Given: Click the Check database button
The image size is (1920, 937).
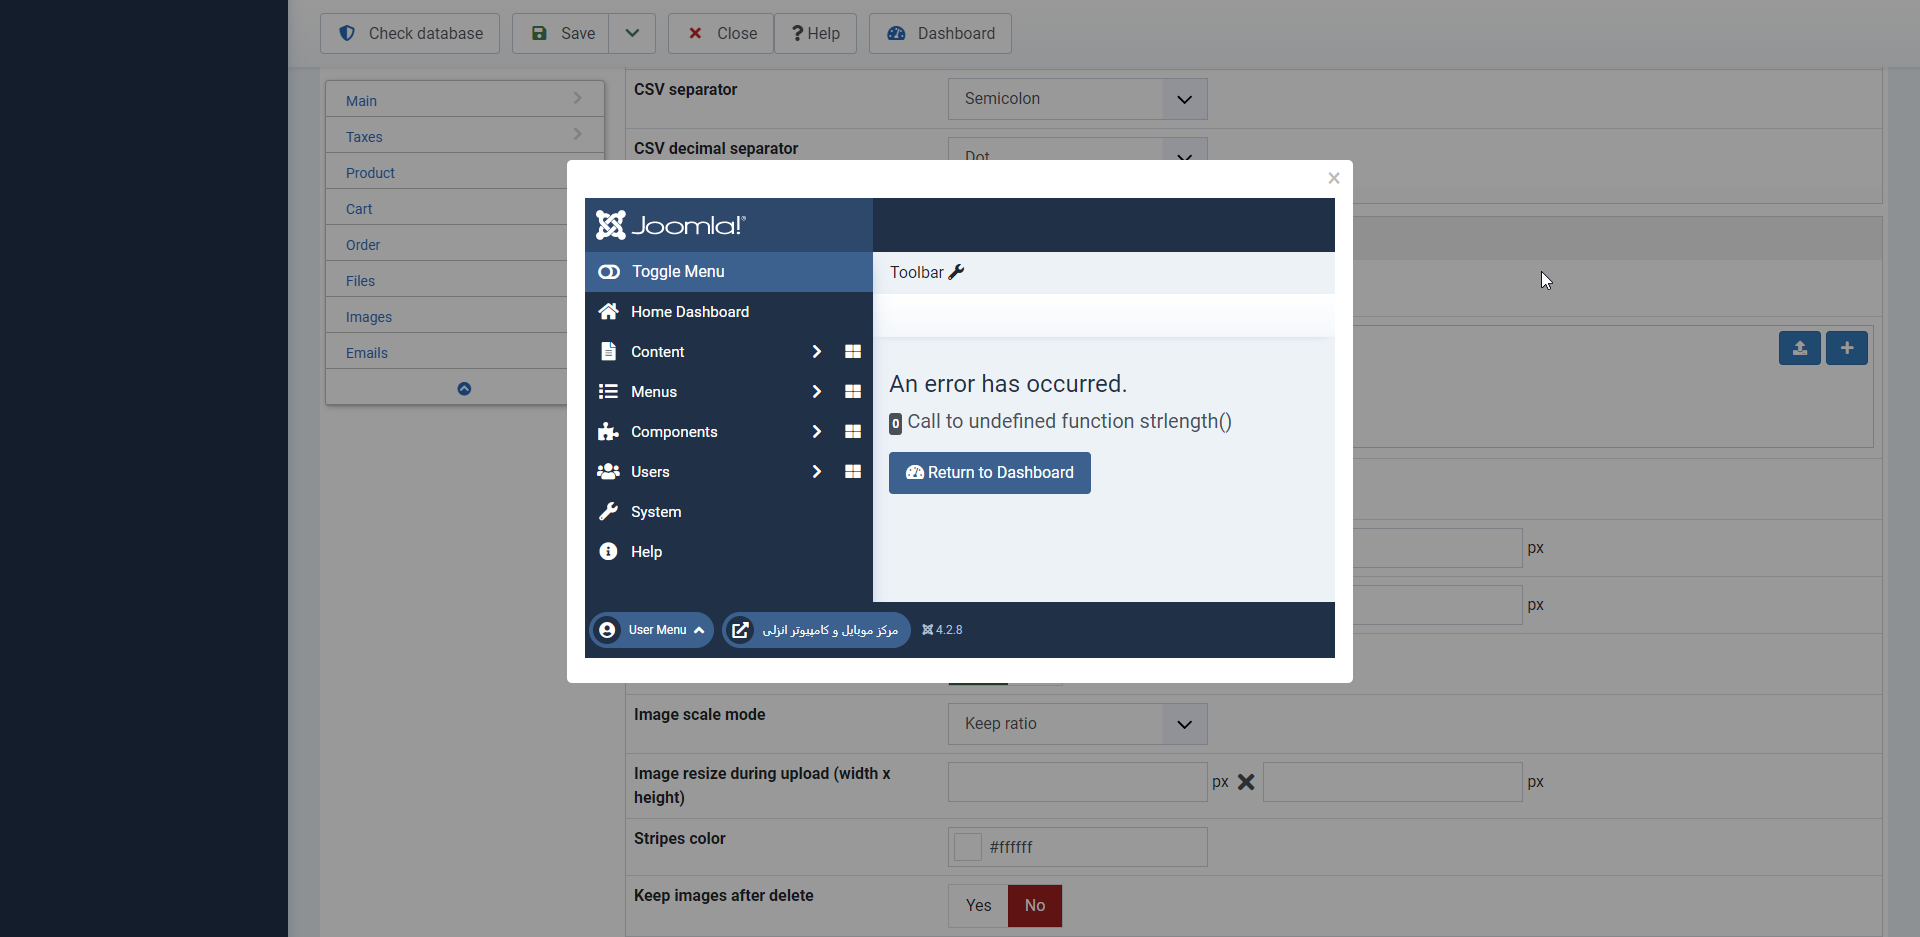Looking at the screenshot, I should (x=410, y=33).
